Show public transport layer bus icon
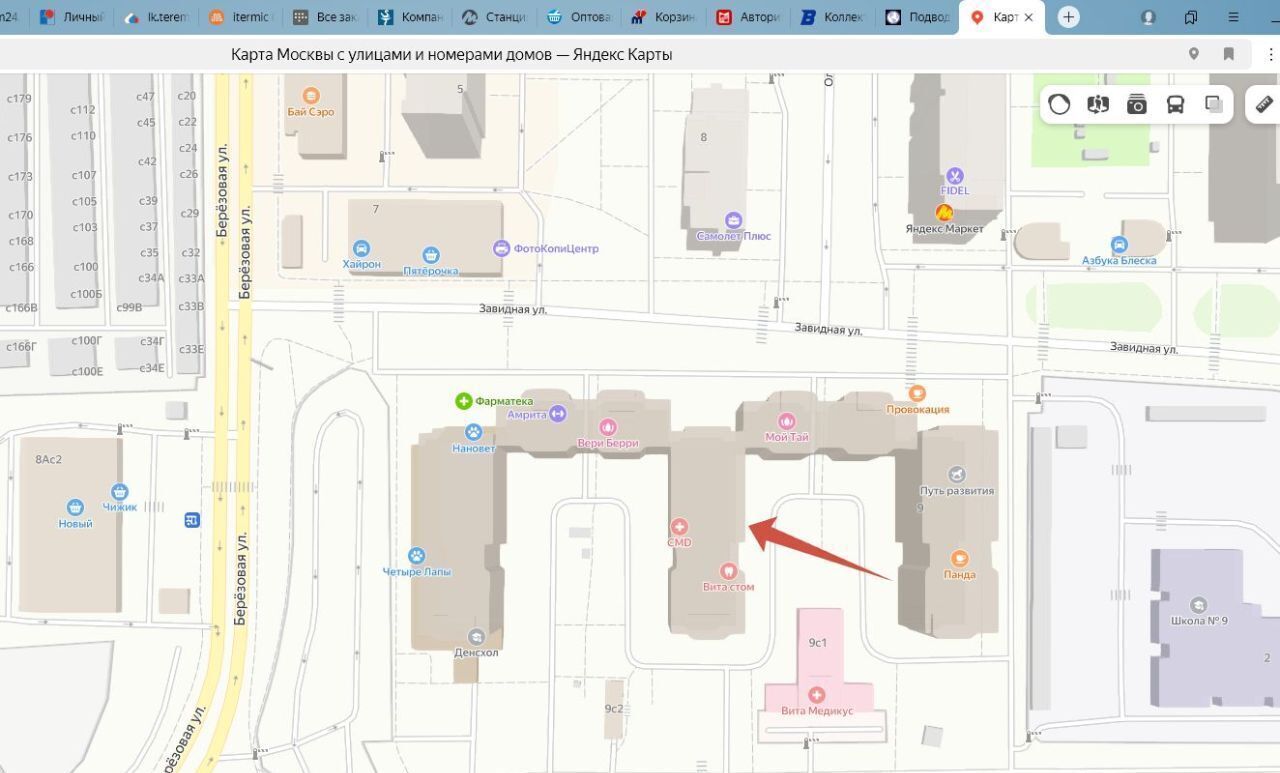The height and width of the screenshot is (773, 1280). click(1176, 104)
